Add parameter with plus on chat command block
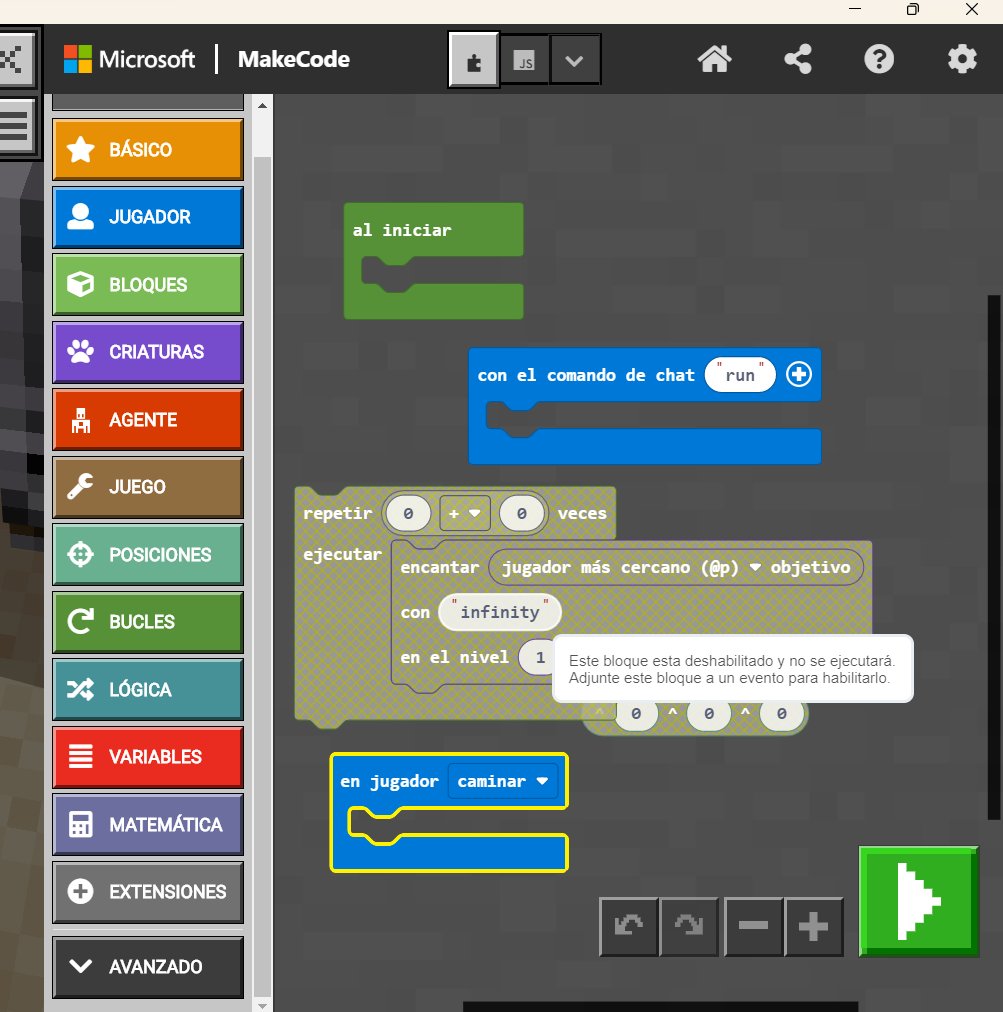The width and height of the screenshot is (1003, 1012). [x=799, y=375]
